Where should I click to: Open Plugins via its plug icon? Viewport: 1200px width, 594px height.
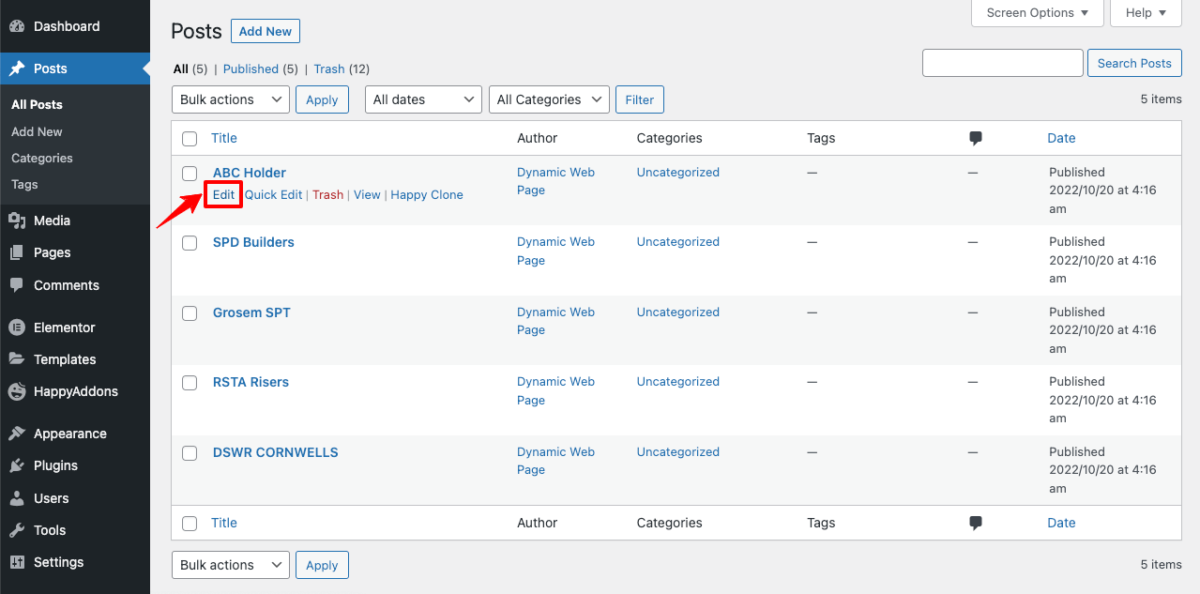pos(17,466)
